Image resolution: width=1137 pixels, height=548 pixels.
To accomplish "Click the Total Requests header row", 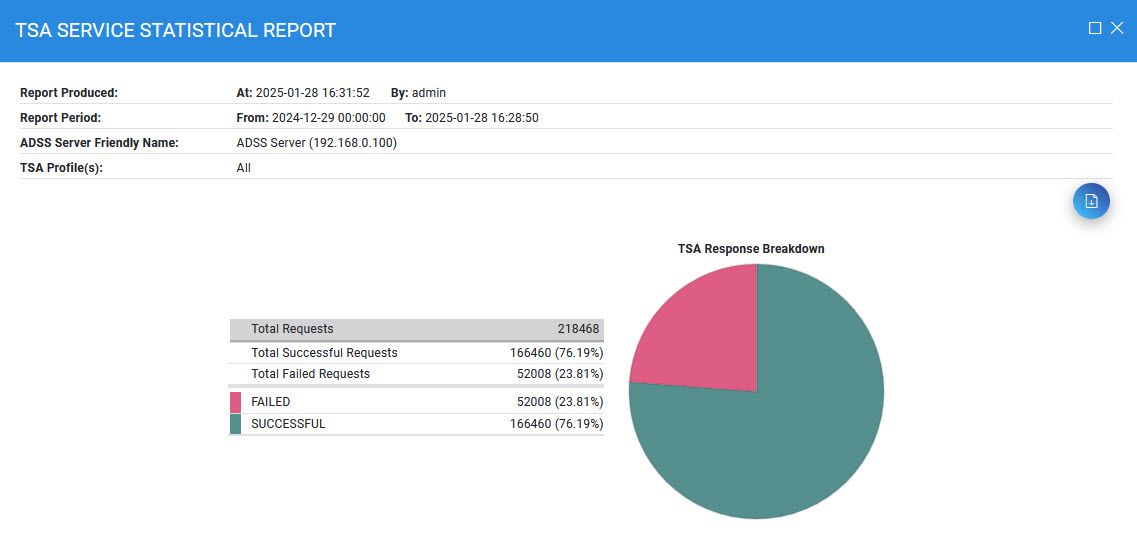I will [416, 329].
